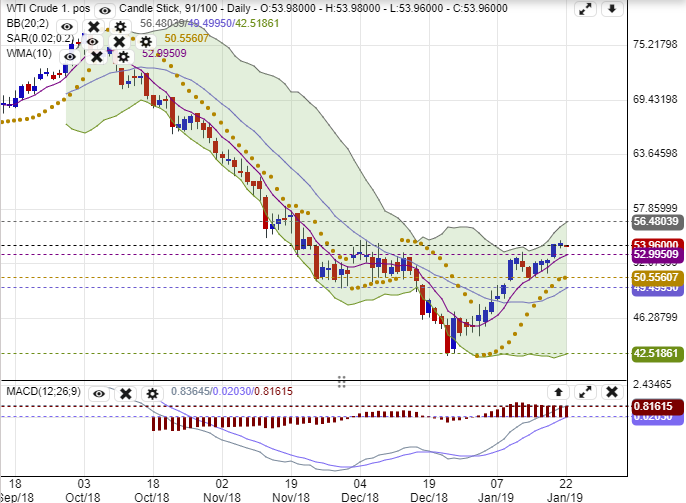This screenshot has height=503, width=686.
Task: Move the main chart panel down
Action: 612,10
